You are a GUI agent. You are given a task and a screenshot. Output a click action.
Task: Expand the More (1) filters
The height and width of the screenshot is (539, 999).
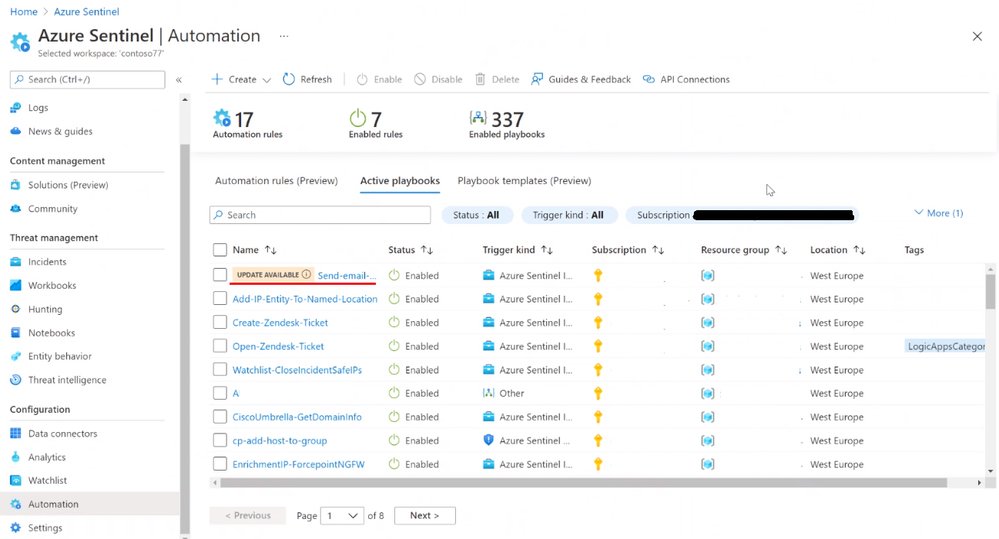[x=938, y=213]
